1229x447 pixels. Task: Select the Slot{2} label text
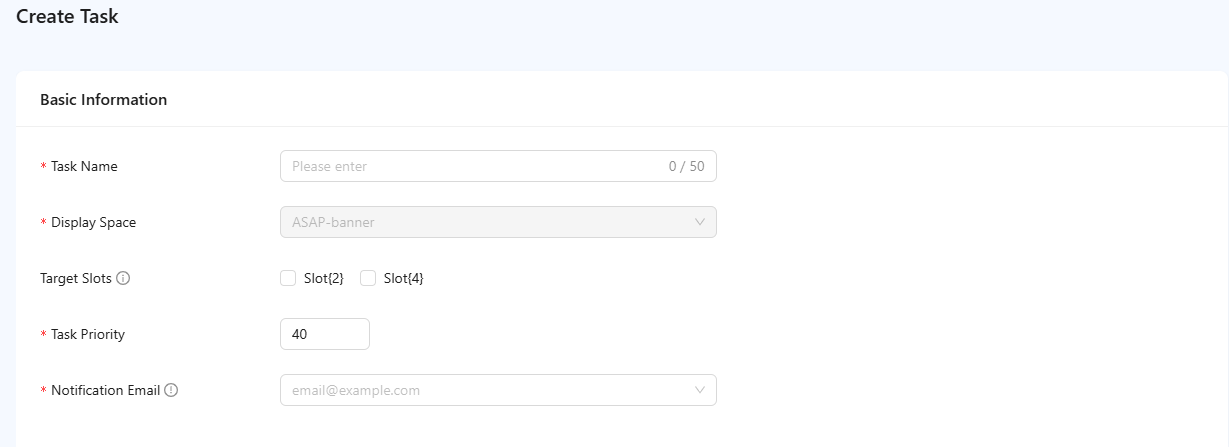324,279
